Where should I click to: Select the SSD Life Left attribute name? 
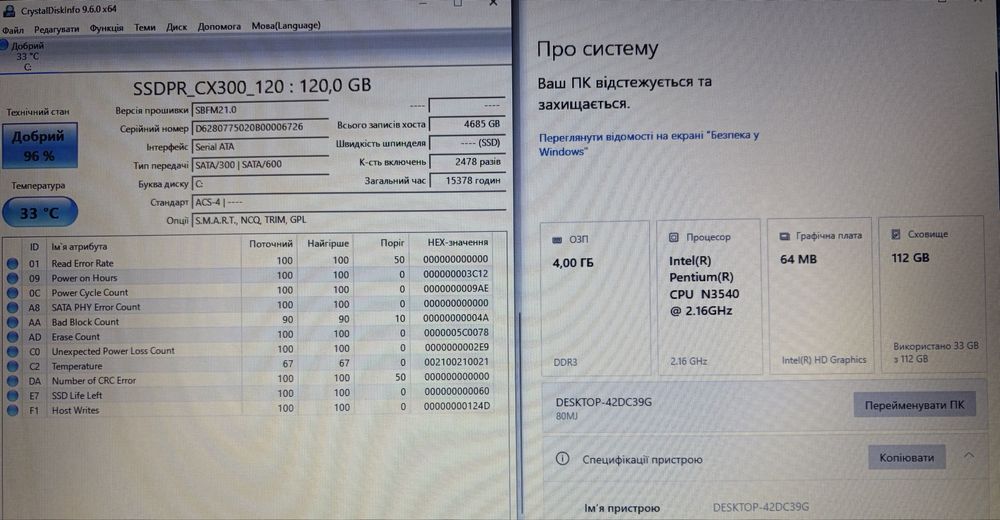[77, 396]
